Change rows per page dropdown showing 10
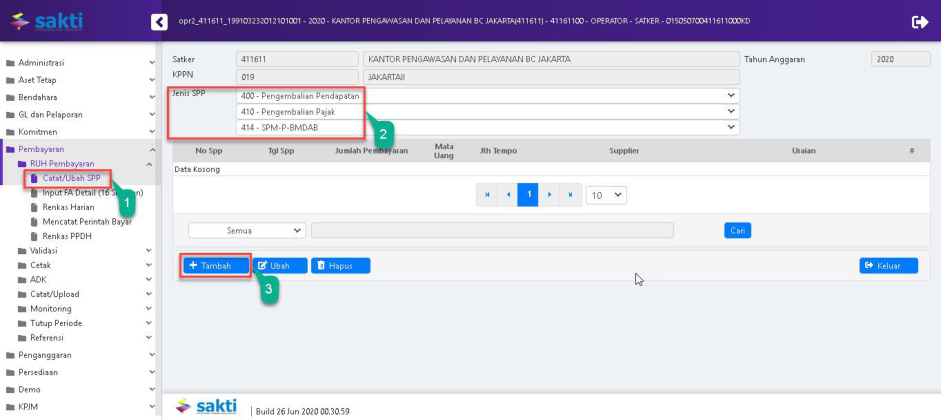The image size is (941, 420). (605, 195)
